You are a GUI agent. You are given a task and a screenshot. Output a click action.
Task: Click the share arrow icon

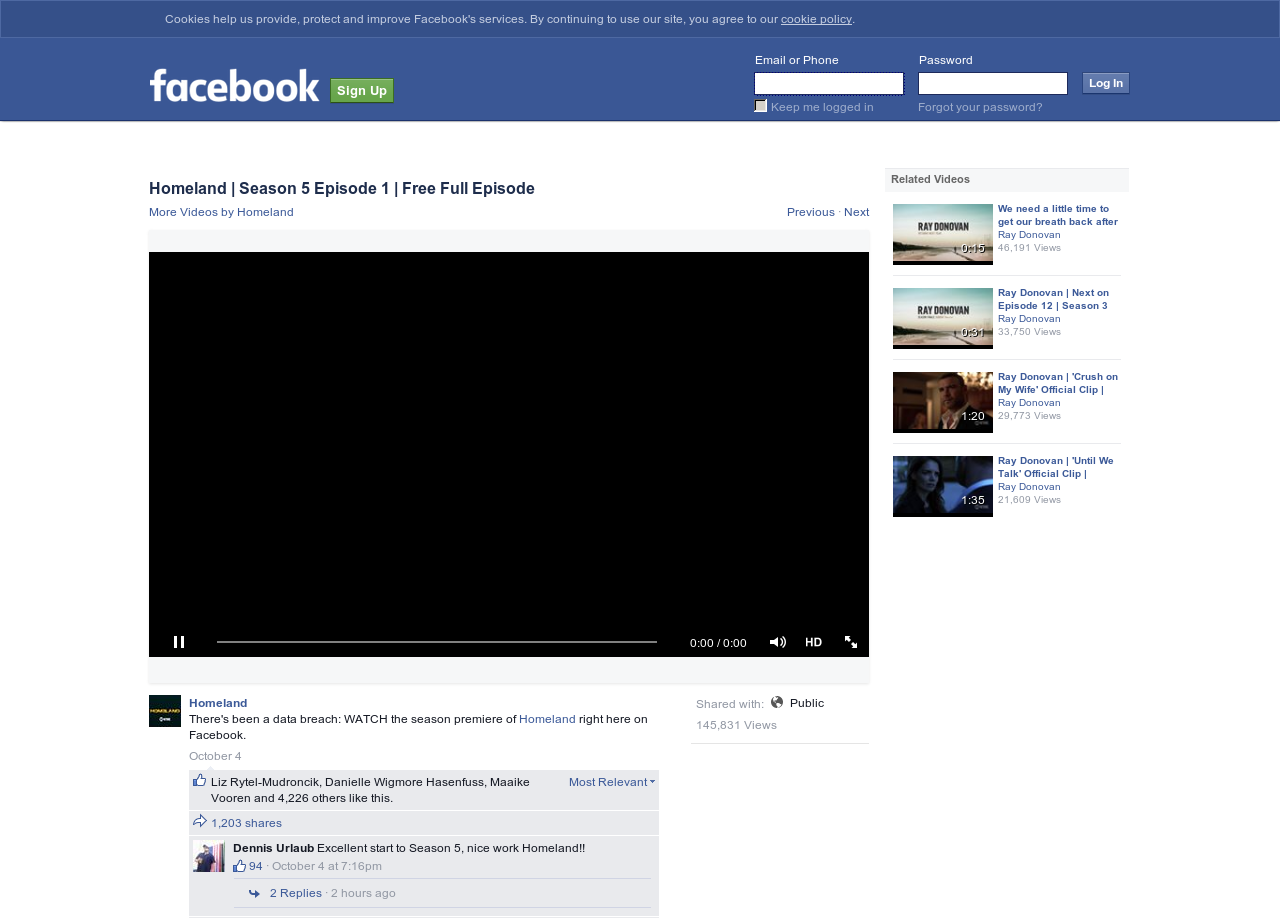click(200, 821)
